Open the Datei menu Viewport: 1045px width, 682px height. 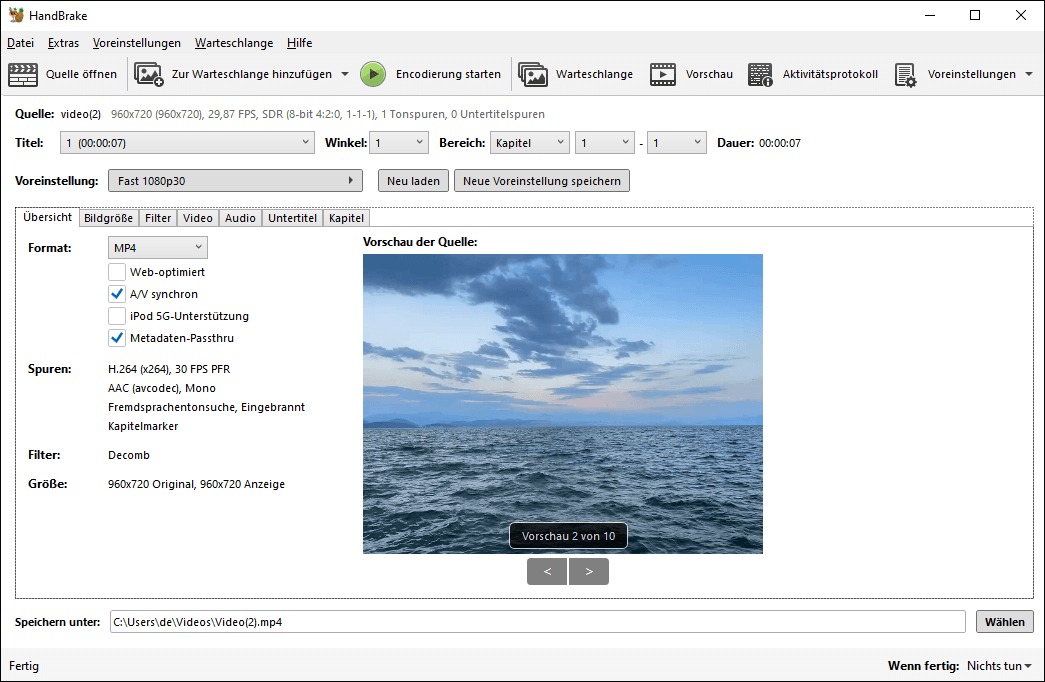coord(21,43)
